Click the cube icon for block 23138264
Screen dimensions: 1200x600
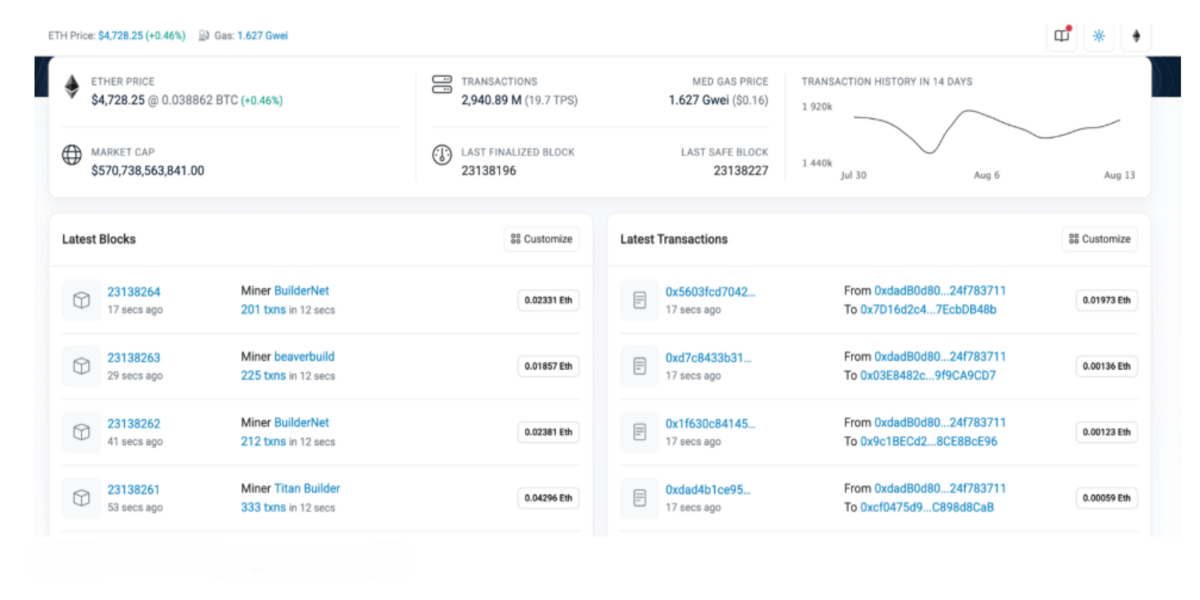(x=81, y=300)
